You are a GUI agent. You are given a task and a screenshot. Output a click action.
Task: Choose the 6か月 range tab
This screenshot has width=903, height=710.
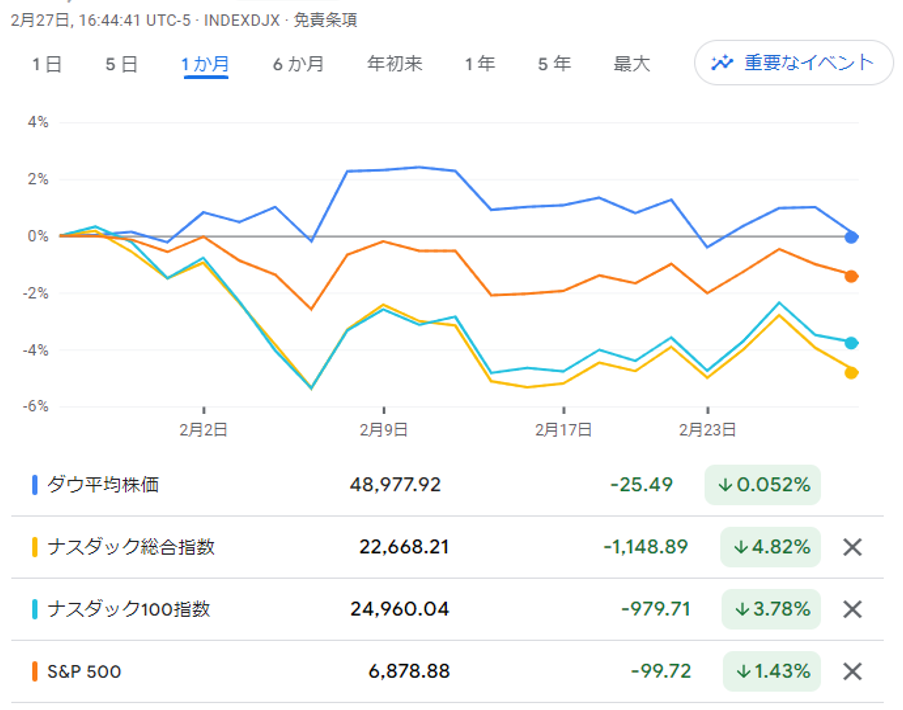298,64
